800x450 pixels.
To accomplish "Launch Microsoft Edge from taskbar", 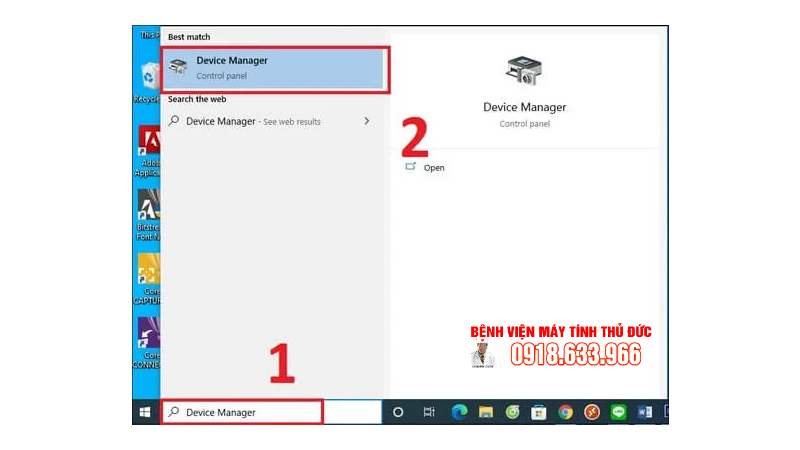I will pos(459,412).
